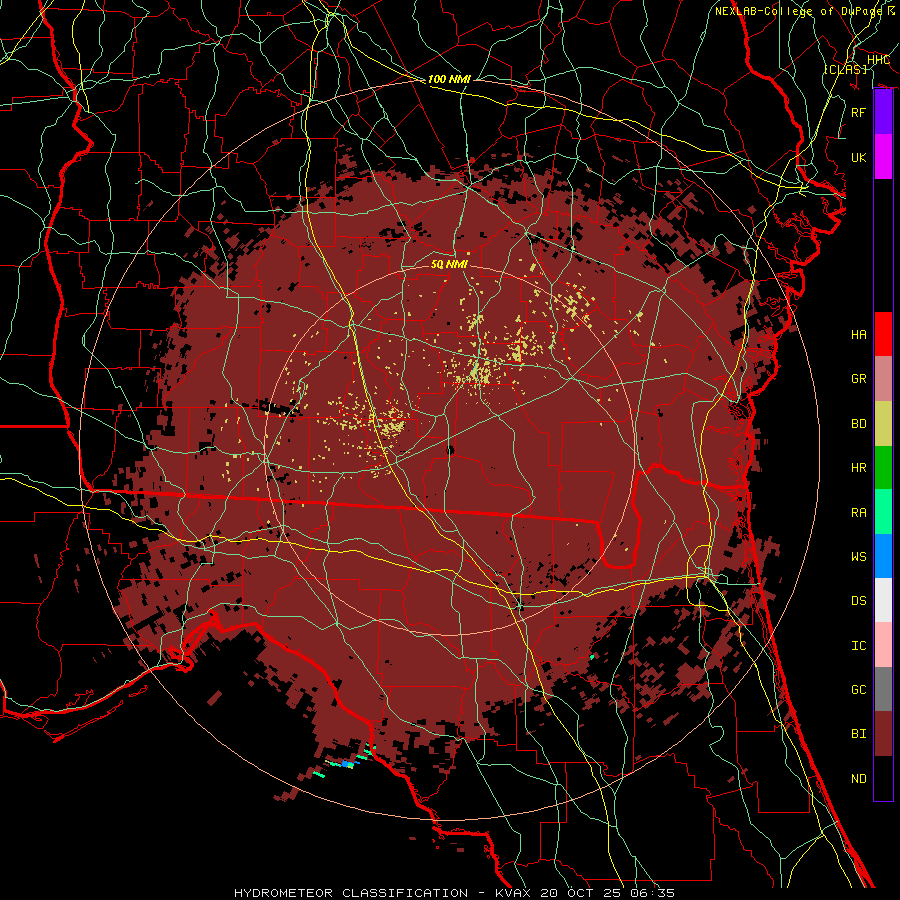Viewport: 900px width, 900px height.
Task: Select the gray GC legend swatch
Action: click(x=883, y=689)
